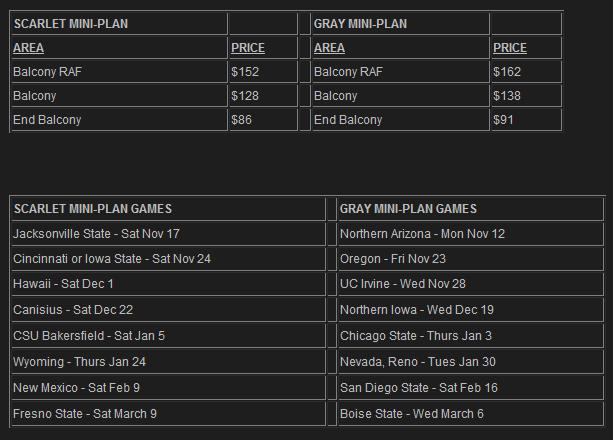The image size is (613, 440).
Task: Select the Nevada, Reno Tues Jan 30 game
Action: click(418, 362)
